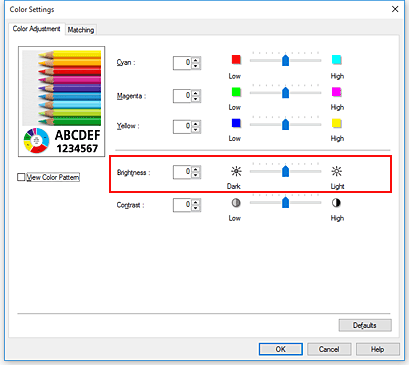Click the Magenta value input field
The height and width of the screenshot is (365, 409).
(182, 96)
